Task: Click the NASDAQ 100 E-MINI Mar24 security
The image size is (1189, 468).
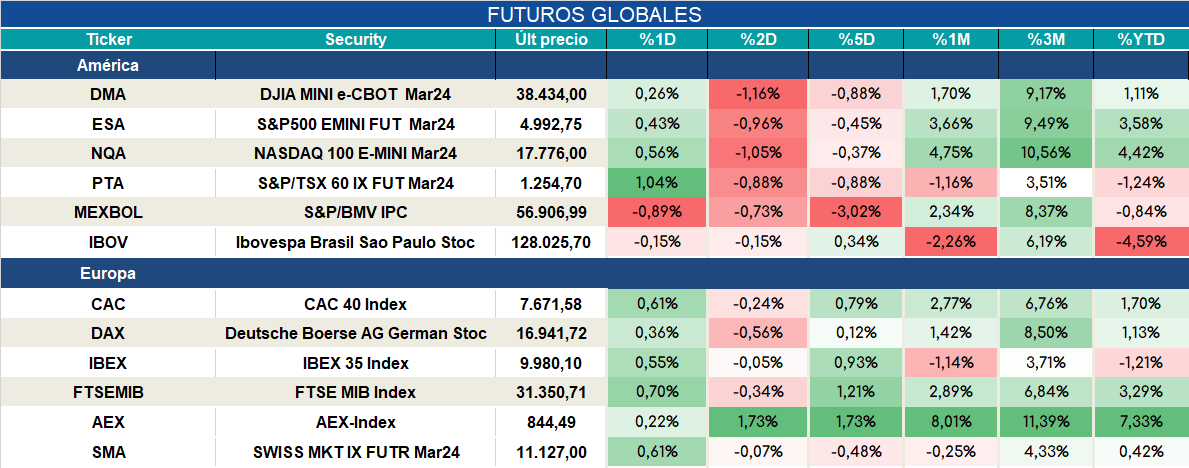Action: (x=356, y=153)
